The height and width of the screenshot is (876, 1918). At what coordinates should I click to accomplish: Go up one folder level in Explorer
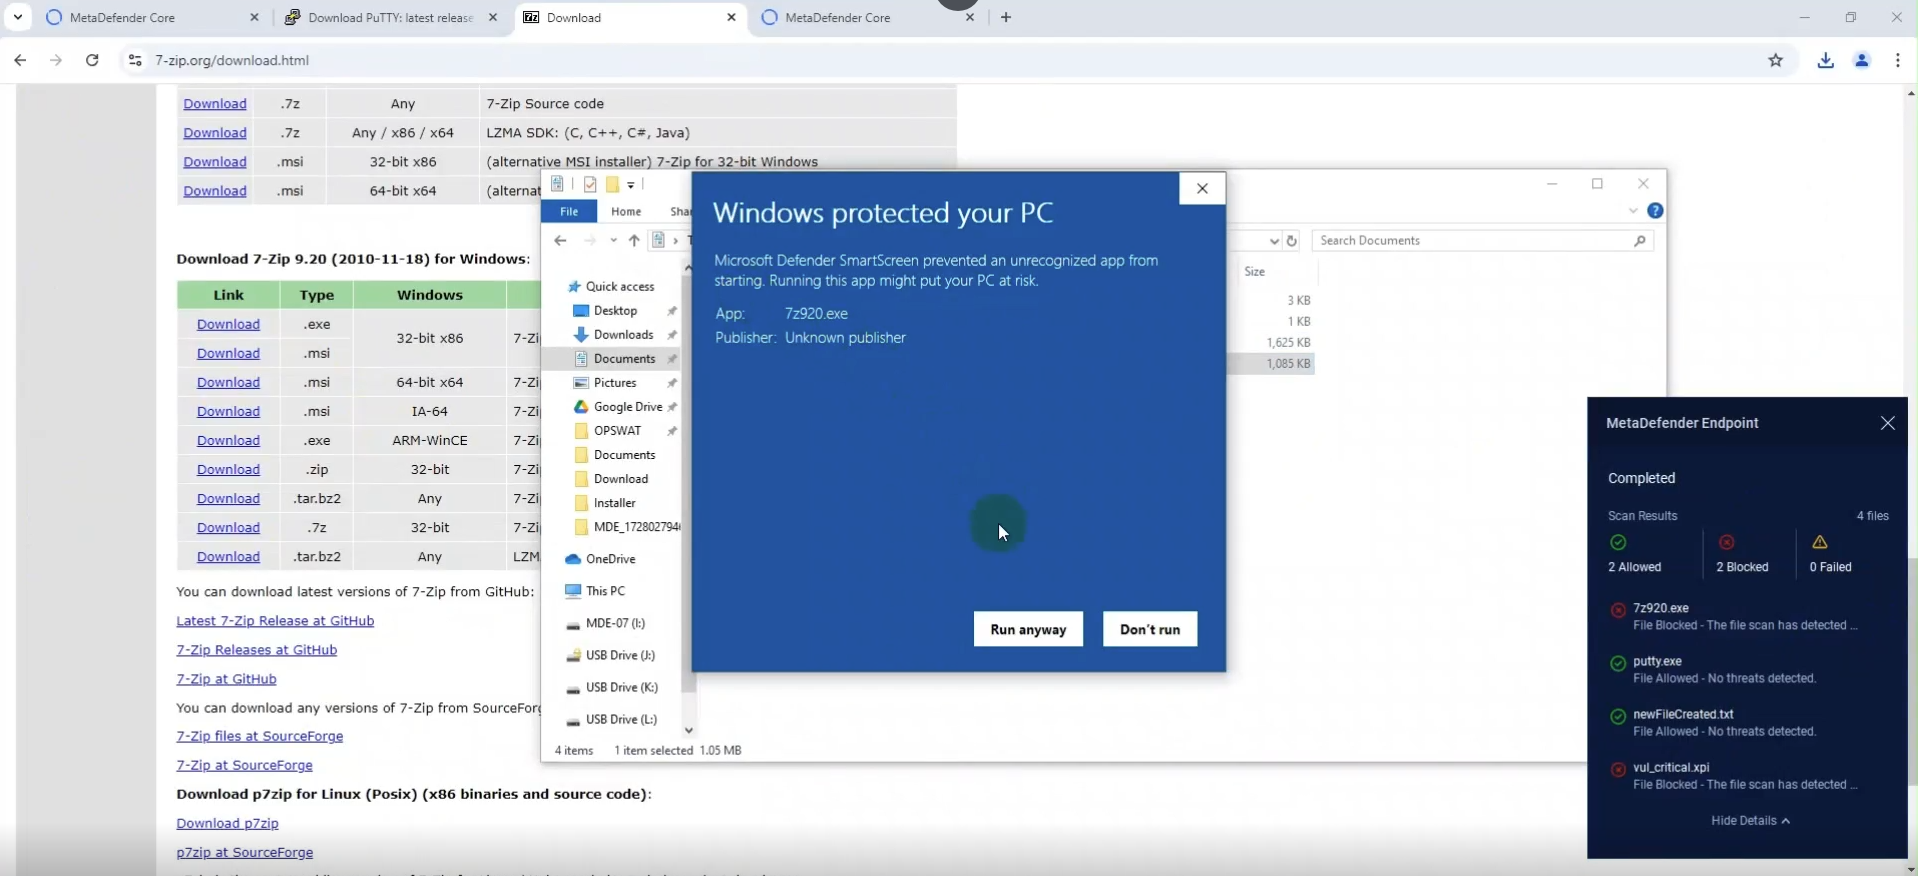tap(634, 240)
